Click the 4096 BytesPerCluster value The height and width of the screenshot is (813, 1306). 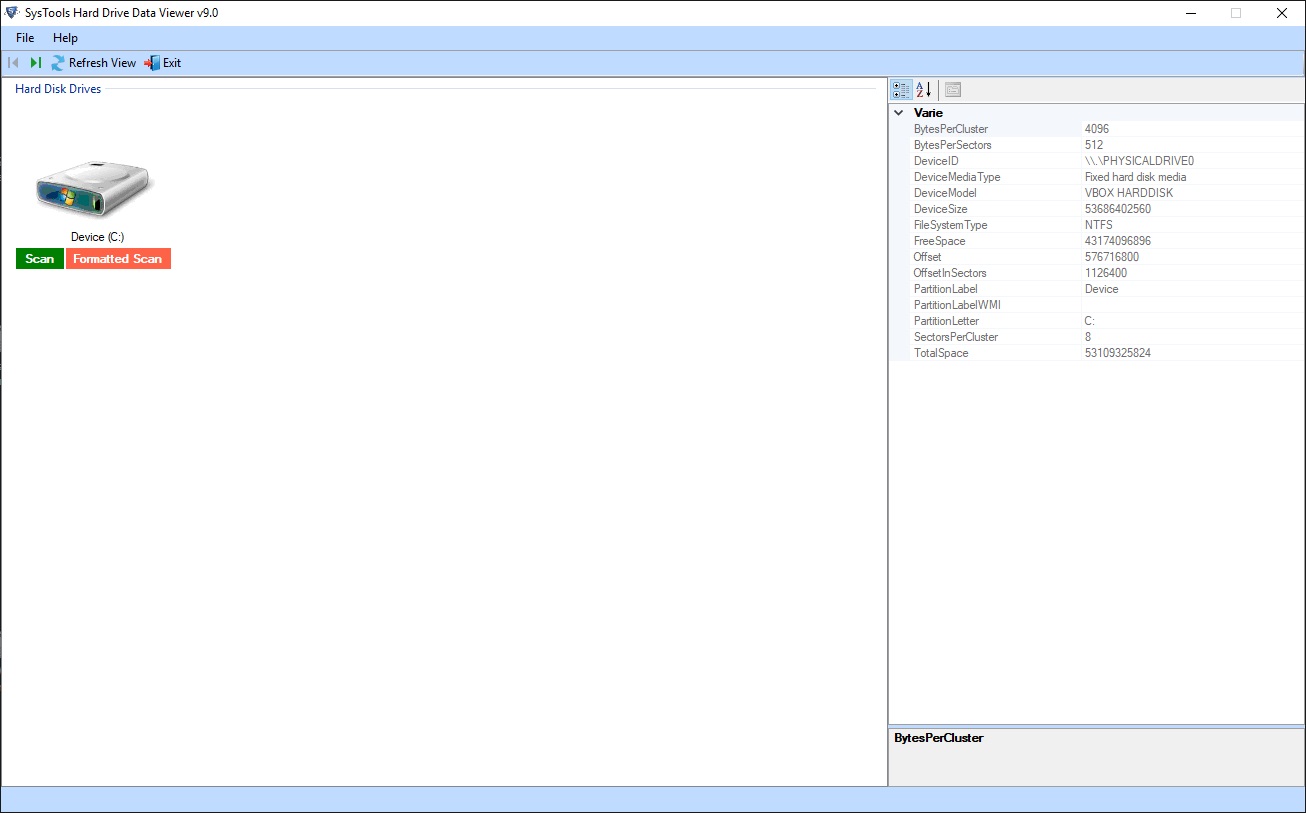(1097, 129)
